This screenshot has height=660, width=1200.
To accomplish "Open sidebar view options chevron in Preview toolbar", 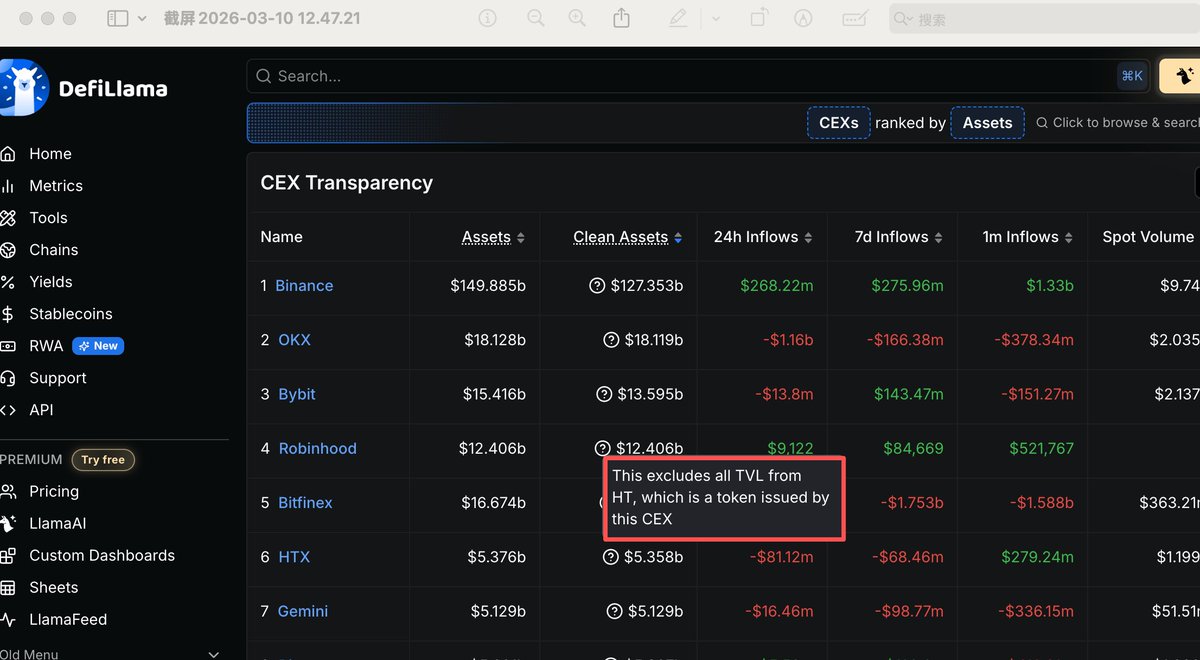I will tap(142, 18).
